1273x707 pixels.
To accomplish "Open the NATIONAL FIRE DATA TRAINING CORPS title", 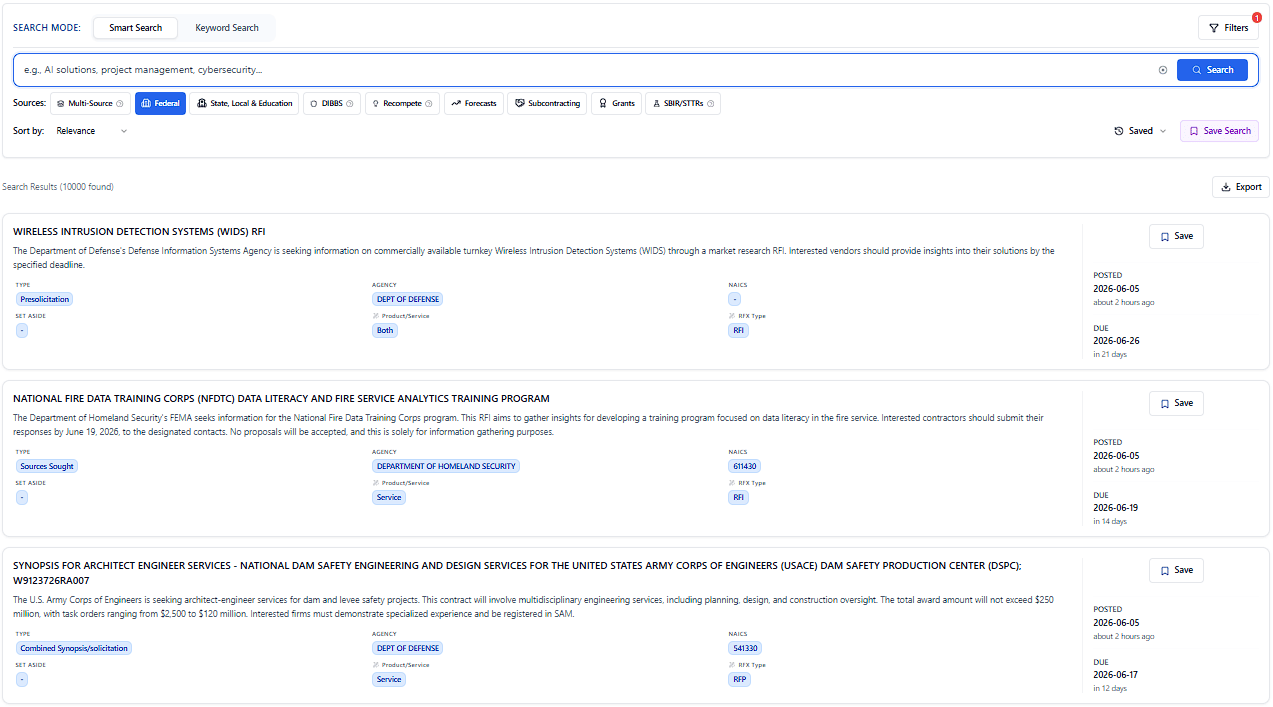I will (281, 399).
